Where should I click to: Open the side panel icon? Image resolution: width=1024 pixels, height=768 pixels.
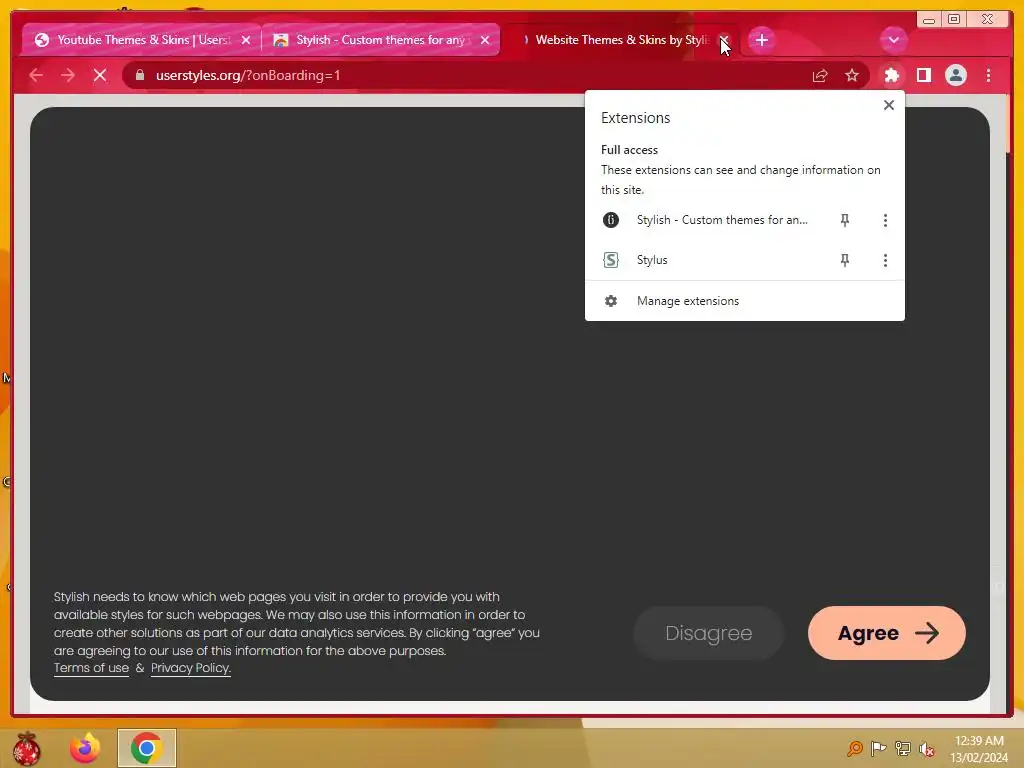pos(923,75)
